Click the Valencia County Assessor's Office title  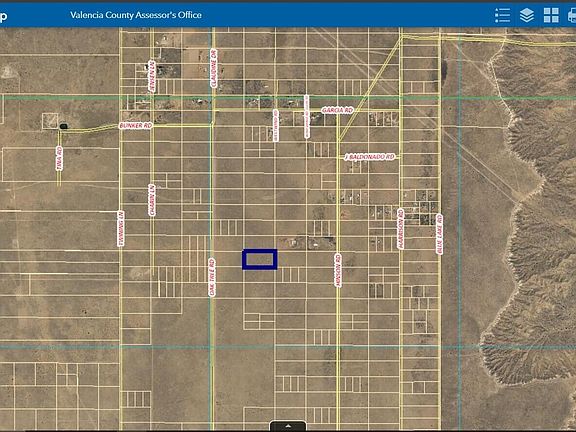(136, 15)
